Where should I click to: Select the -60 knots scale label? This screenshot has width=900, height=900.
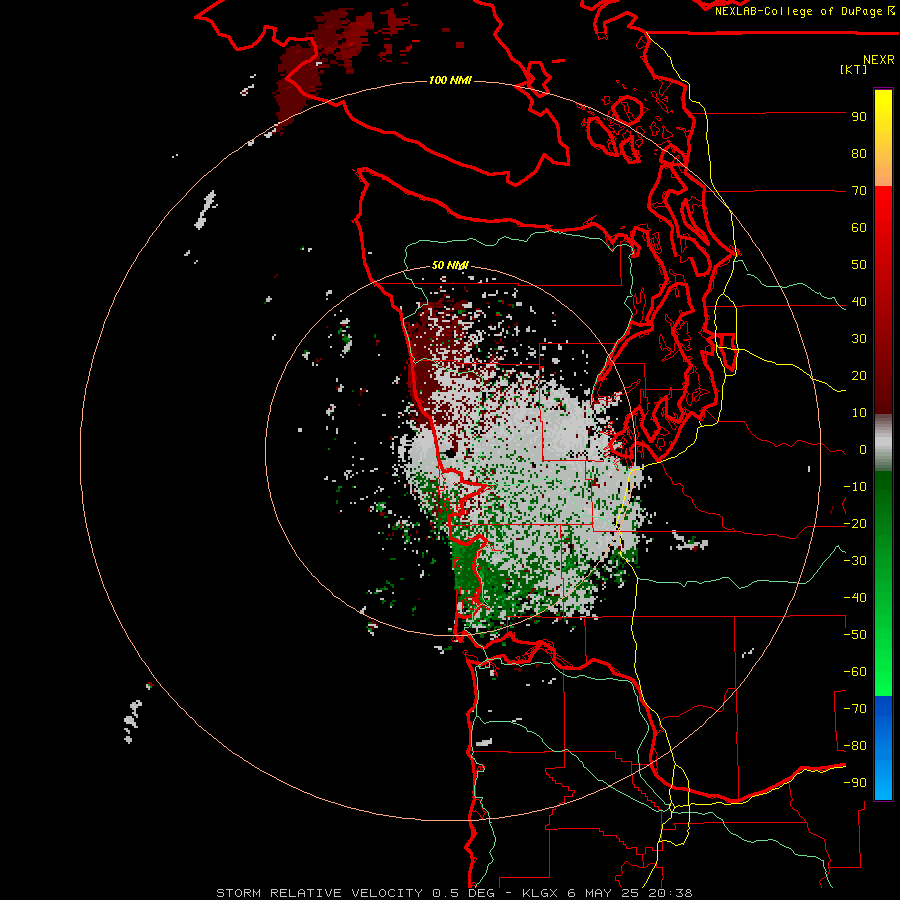point(855,672)
